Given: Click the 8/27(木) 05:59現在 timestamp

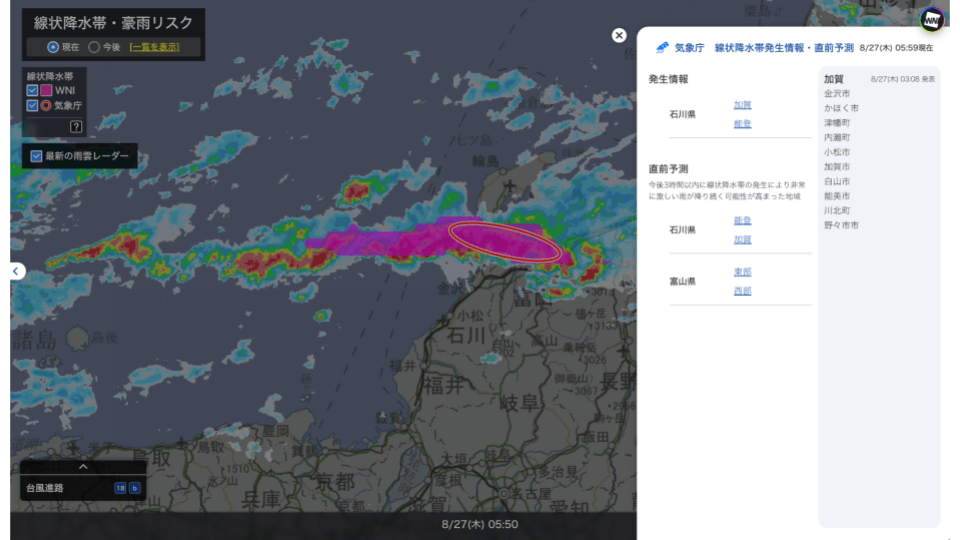Looking at the screenshot, I should [x=896, y=48].
